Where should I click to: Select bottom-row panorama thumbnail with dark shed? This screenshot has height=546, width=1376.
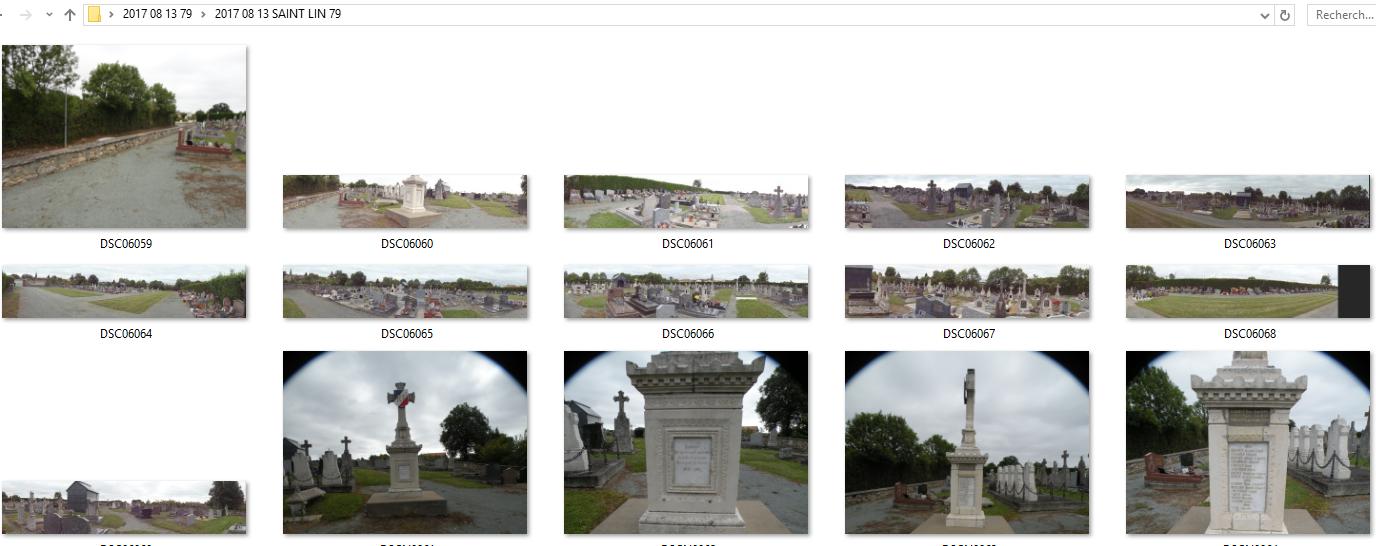pos(124,508)
